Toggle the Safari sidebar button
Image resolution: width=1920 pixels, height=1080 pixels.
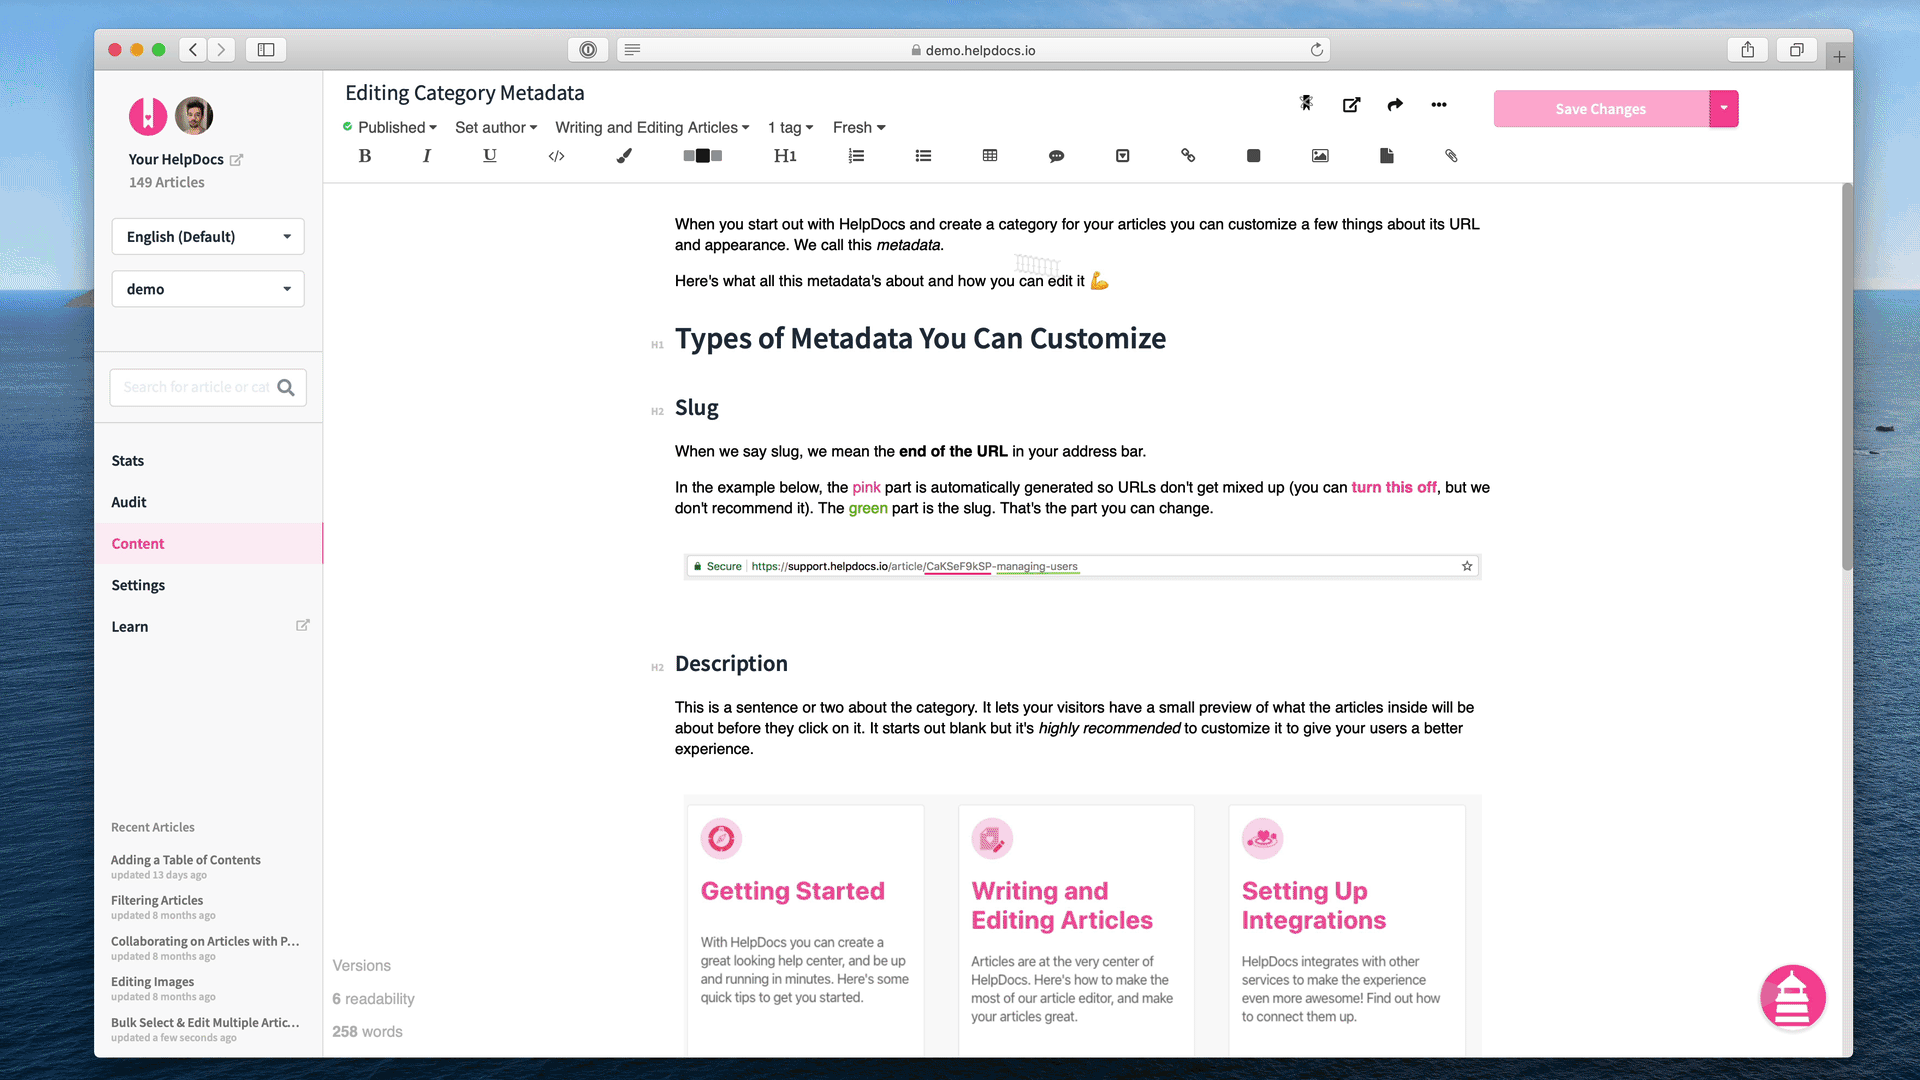266,50
